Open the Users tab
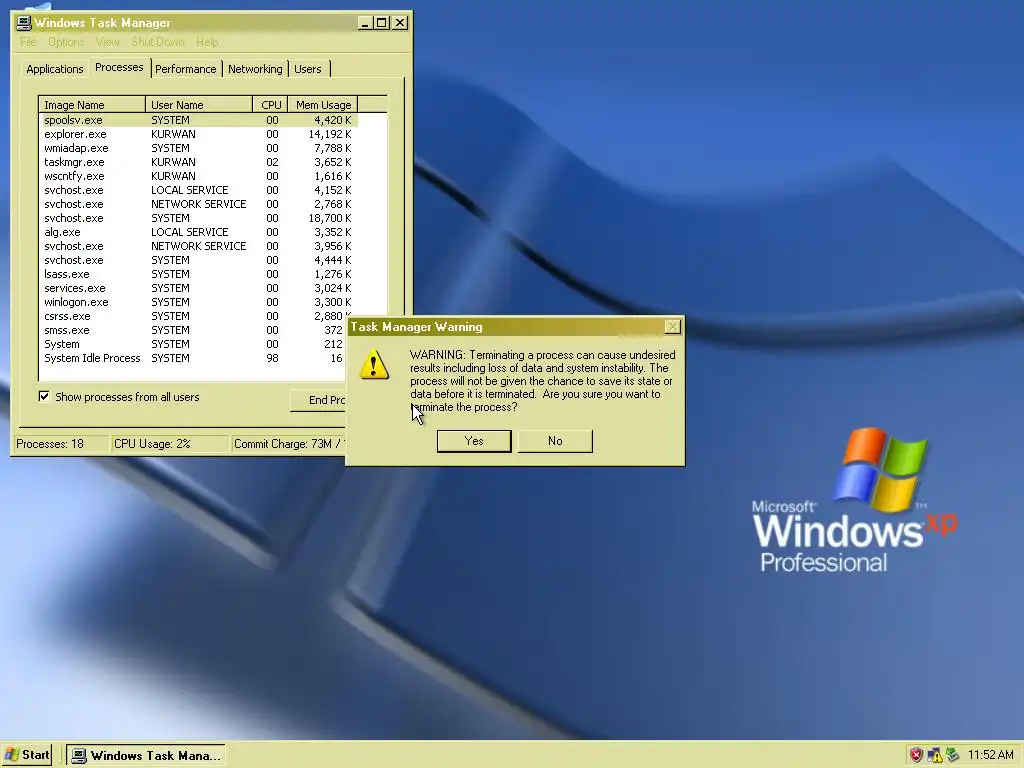 pyautogui.click(x=308, y=69)
